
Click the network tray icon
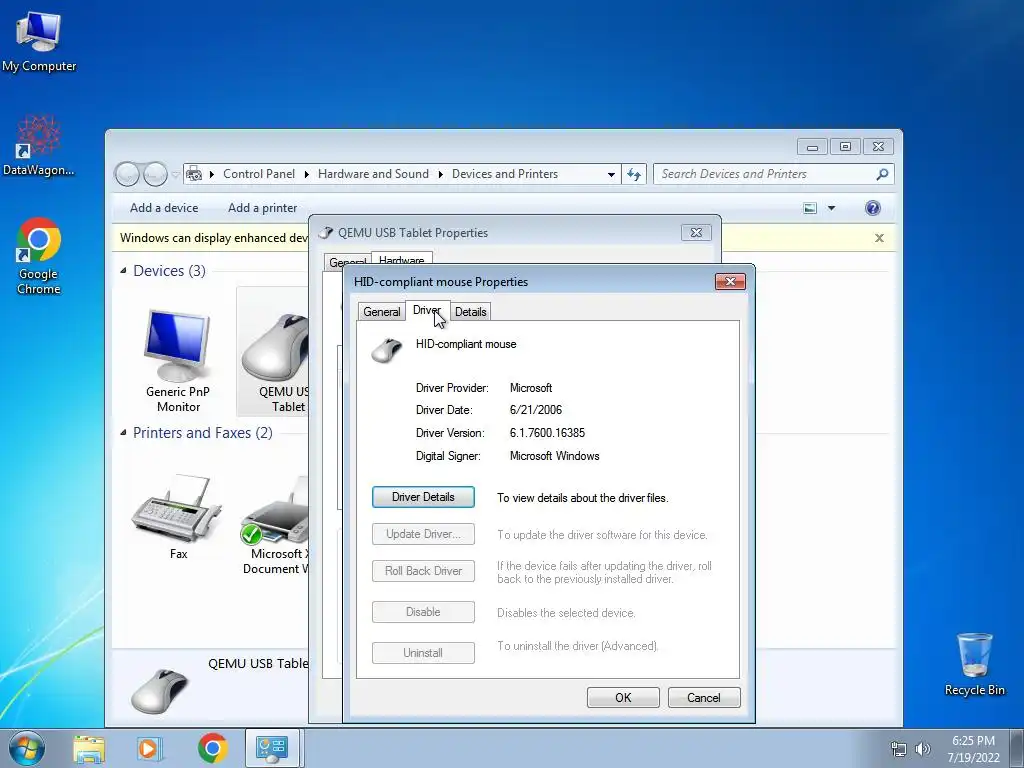click(x=899, y=749)
